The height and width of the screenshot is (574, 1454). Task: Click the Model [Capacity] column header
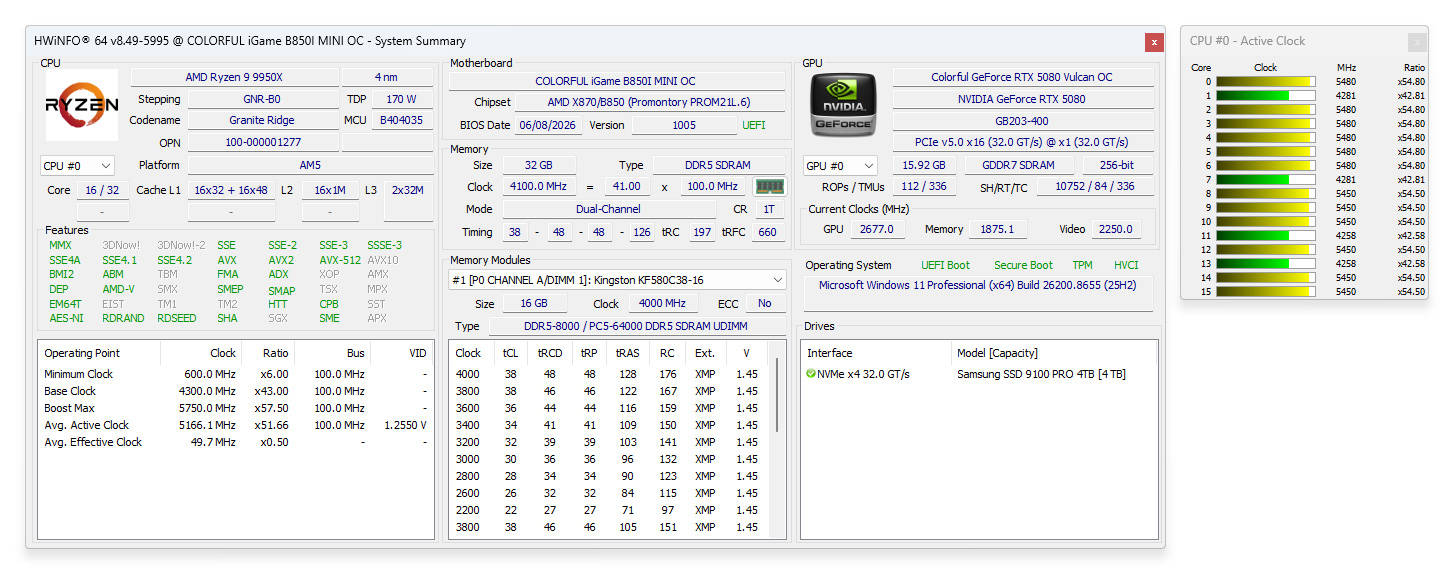[1054, 353]
